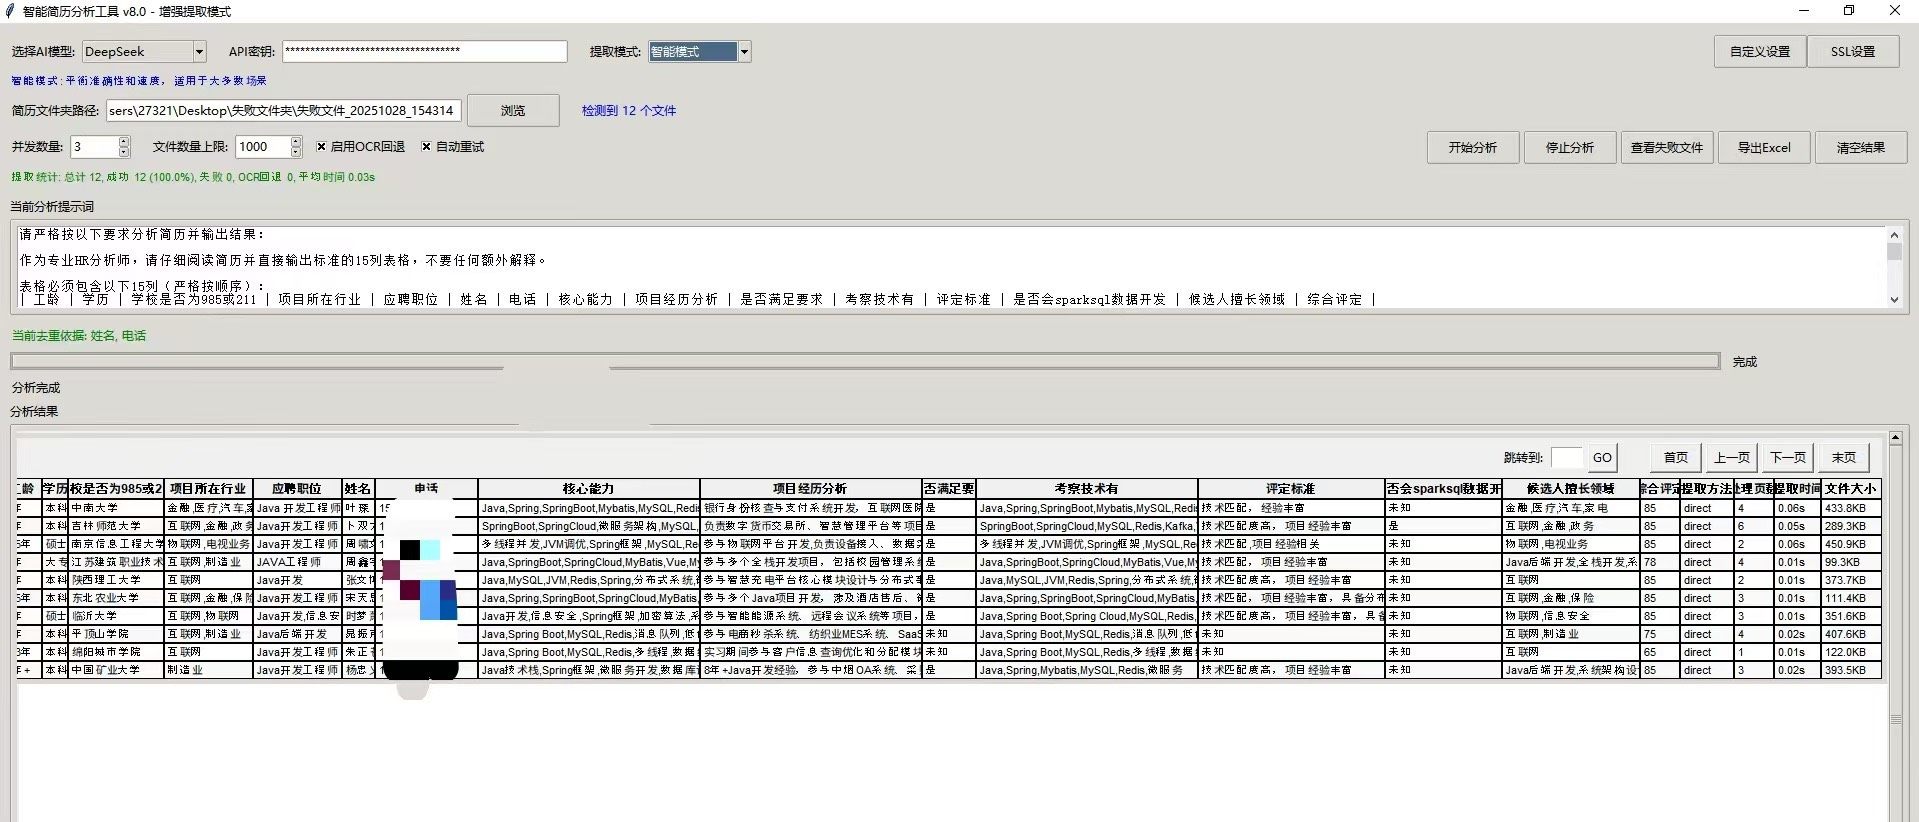Click the results panel scrollbar up arrow
Image resolution: width=1919 pixels, height=822 pixels.
click(1896, 438)
